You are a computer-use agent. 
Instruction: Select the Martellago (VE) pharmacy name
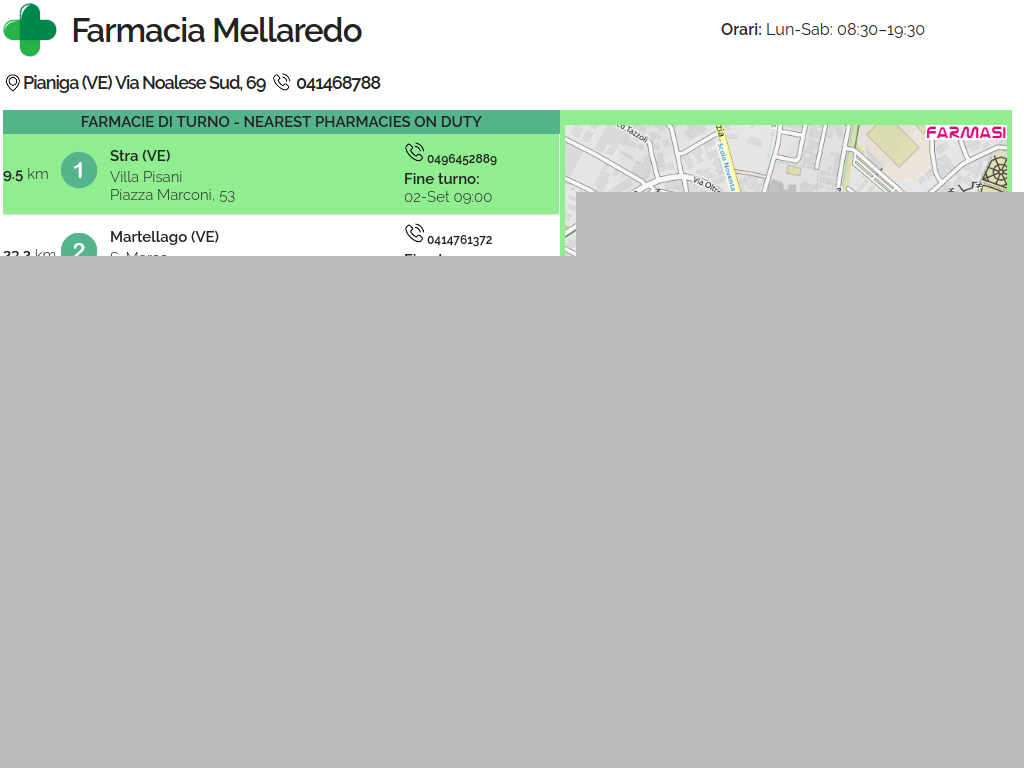point(164,237)
